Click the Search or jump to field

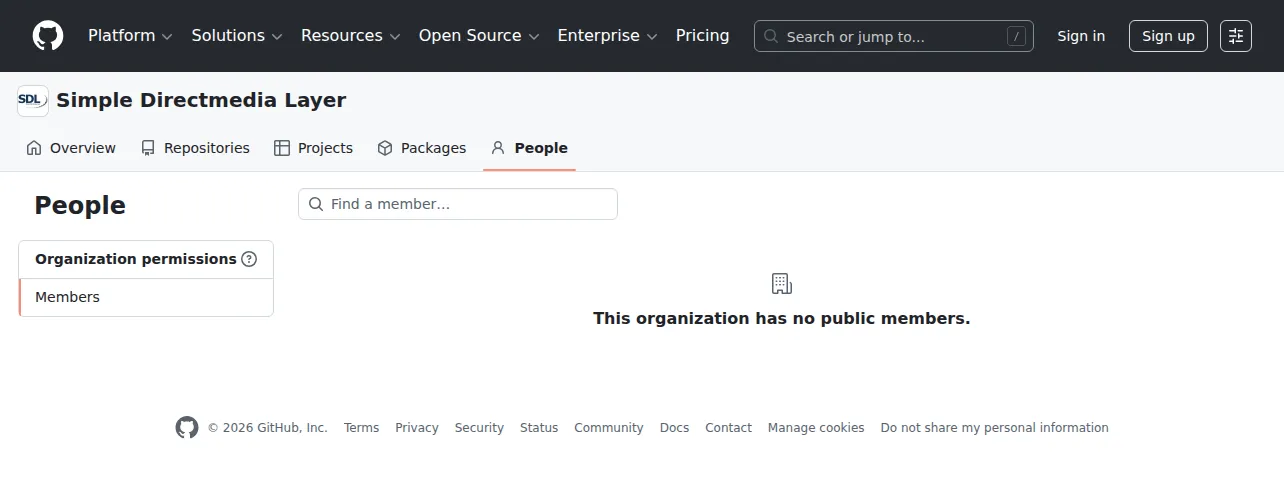click(894, 36)
